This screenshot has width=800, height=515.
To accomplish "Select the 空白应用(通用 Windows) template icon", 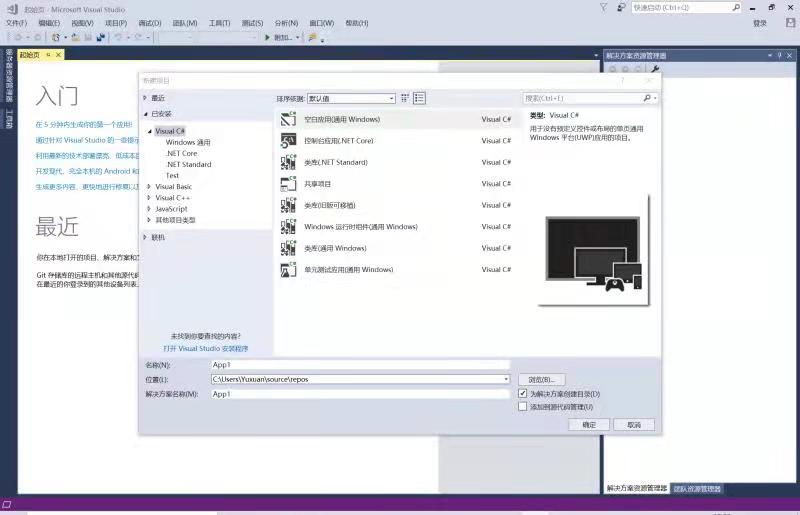I will (x=288, y=119).
